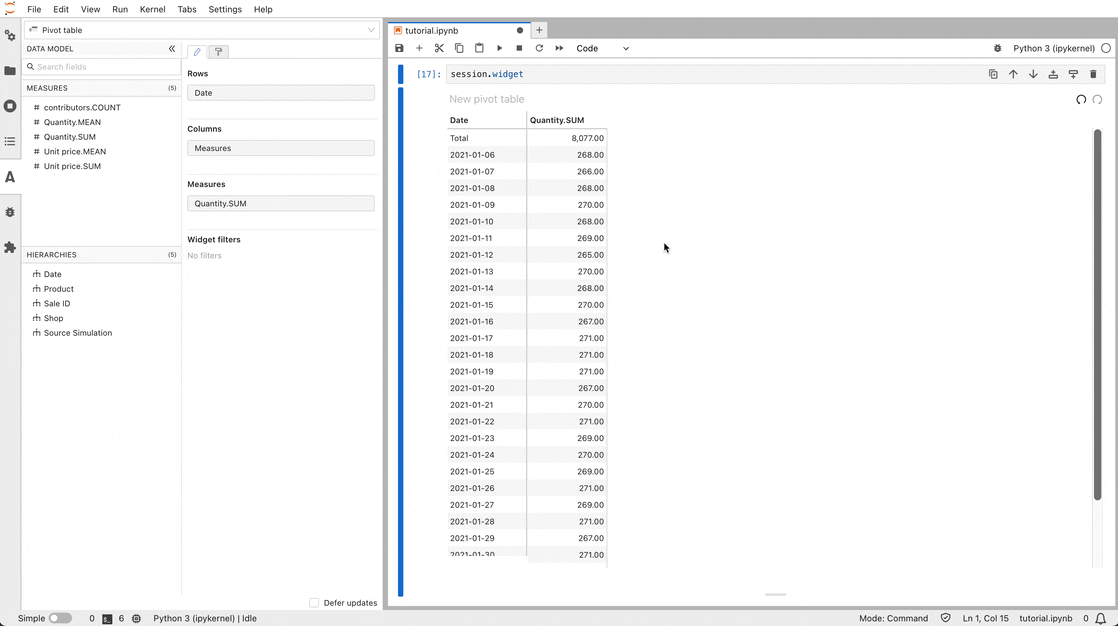This screenshot has width=1118, height=626.
Task: Open the Code cell type dropdown
Action: (x=602, y=48)
